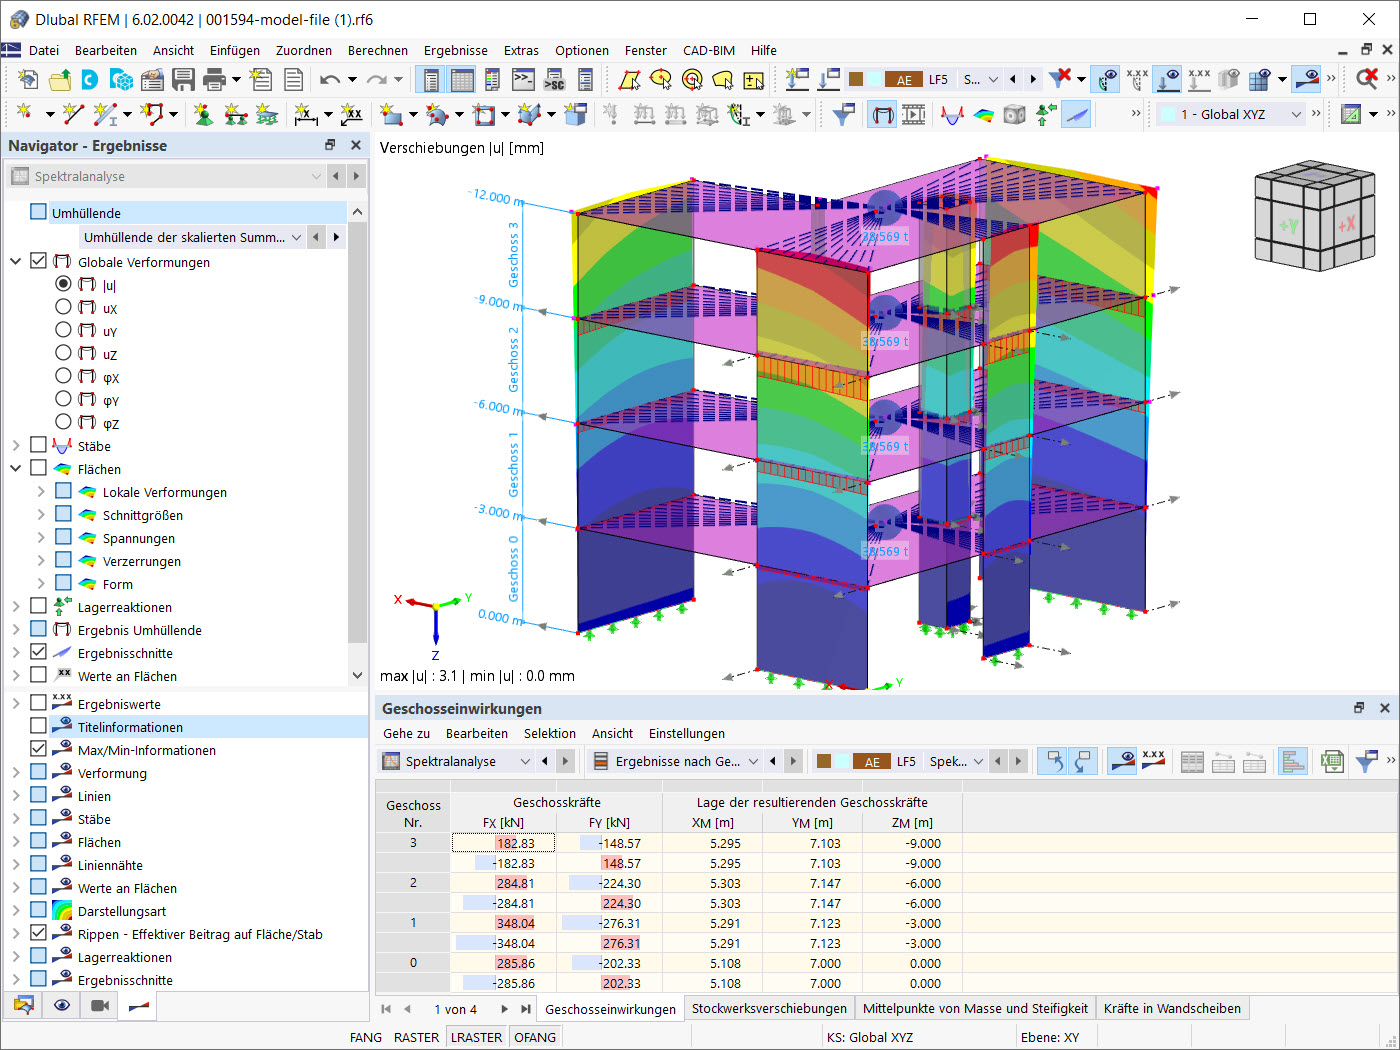Select the new opening tool
This screenshot has width=1400, height=1050.
(x=484, y=115)
